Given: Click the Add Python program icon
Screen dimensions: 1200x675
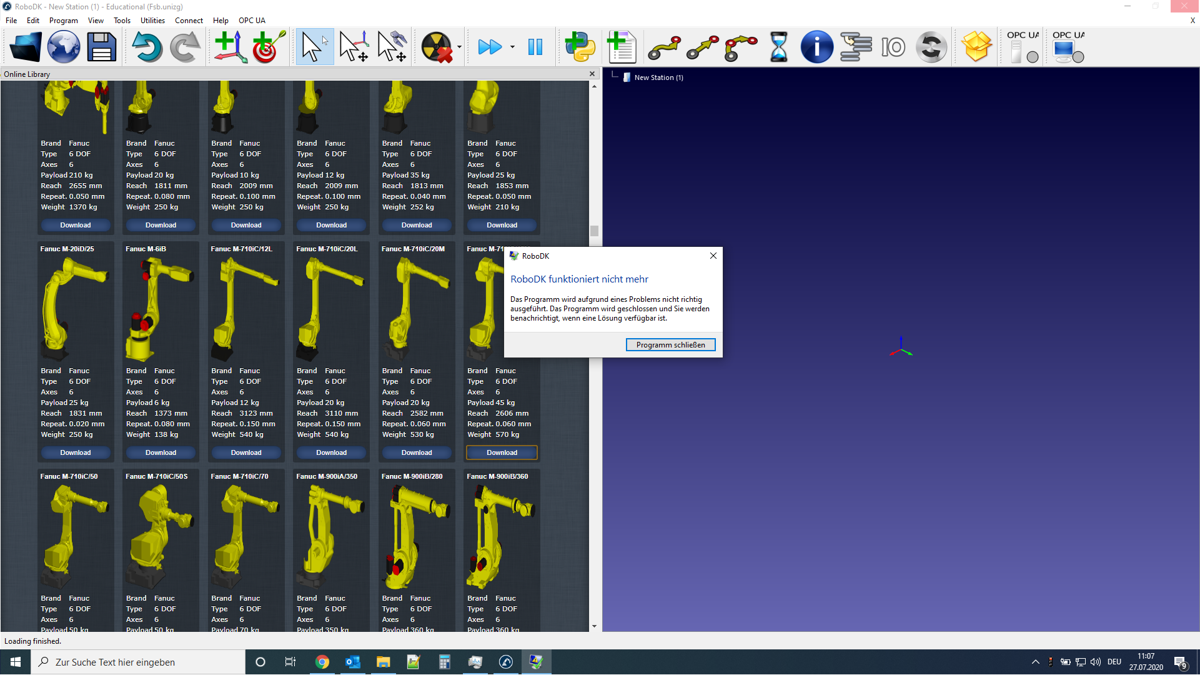Looking at the screenshot, I should click(580, 47).
